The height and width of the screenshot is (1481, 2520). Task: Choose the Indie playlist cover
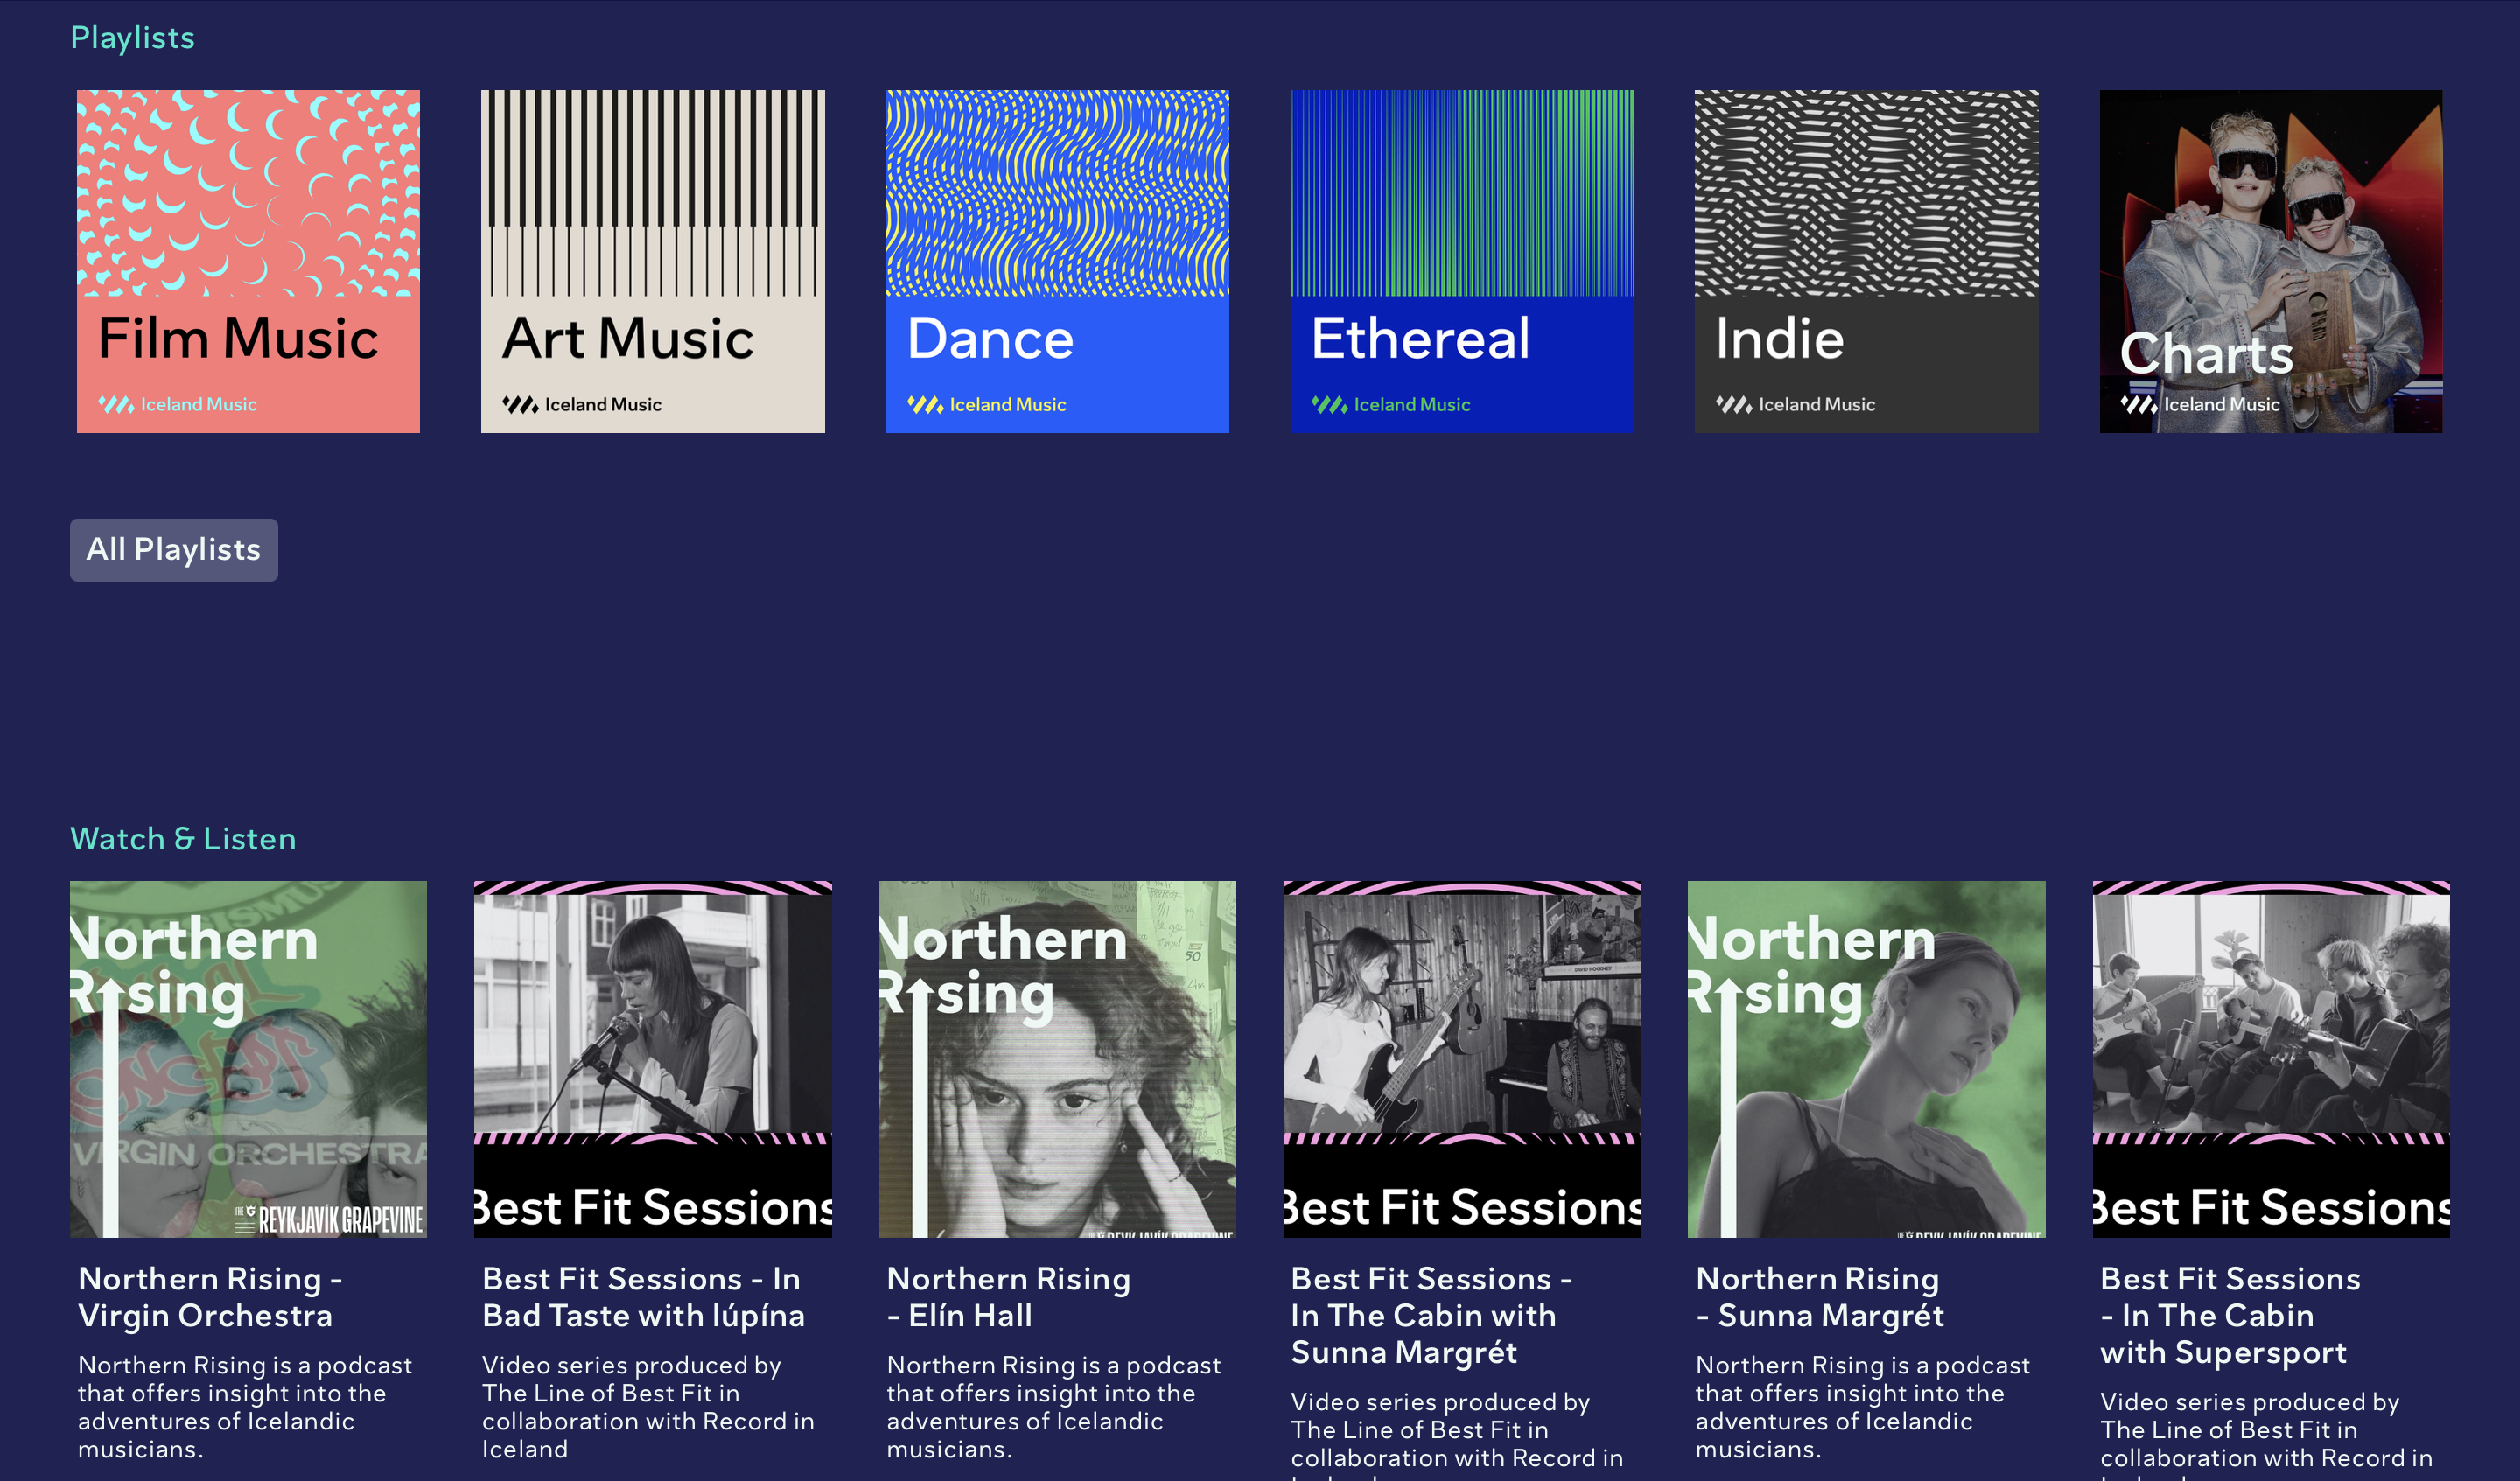click(1866, 261)
